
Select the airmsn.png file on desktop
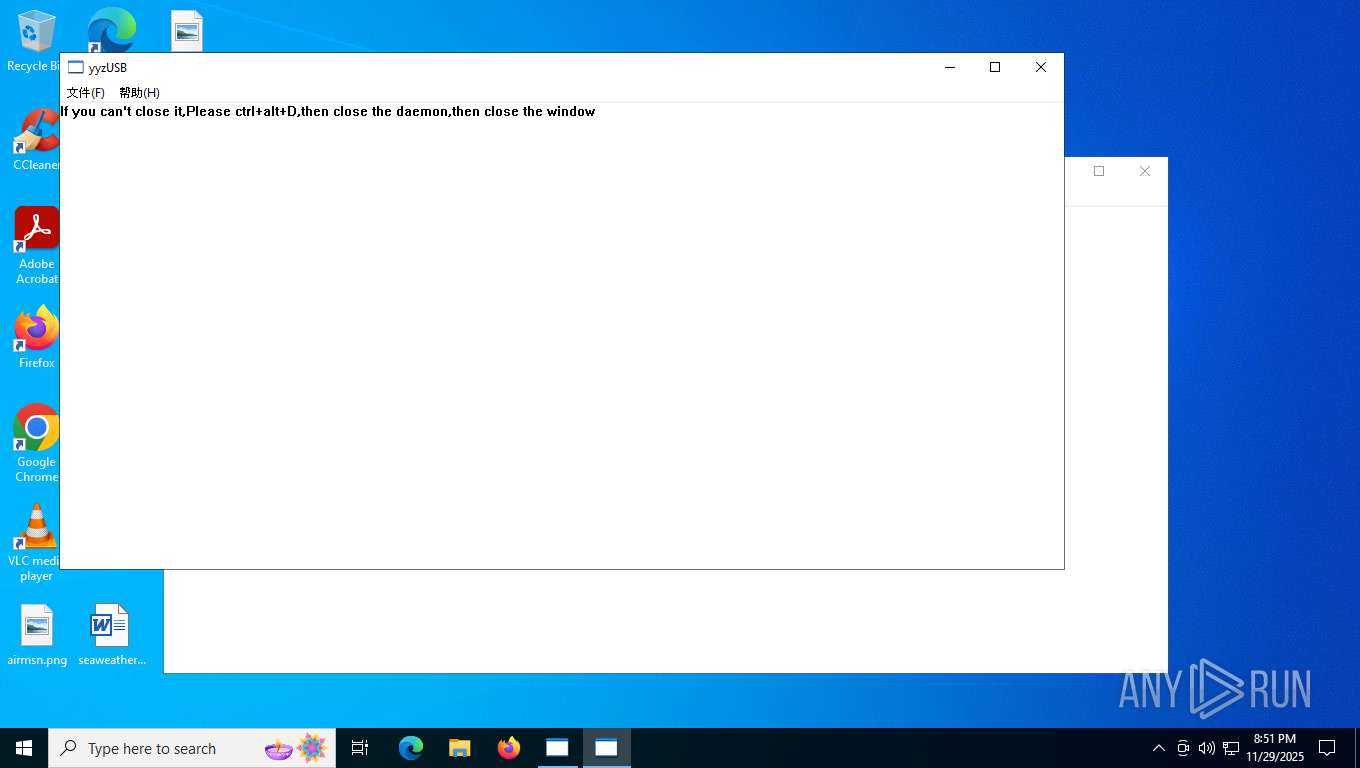37,635
